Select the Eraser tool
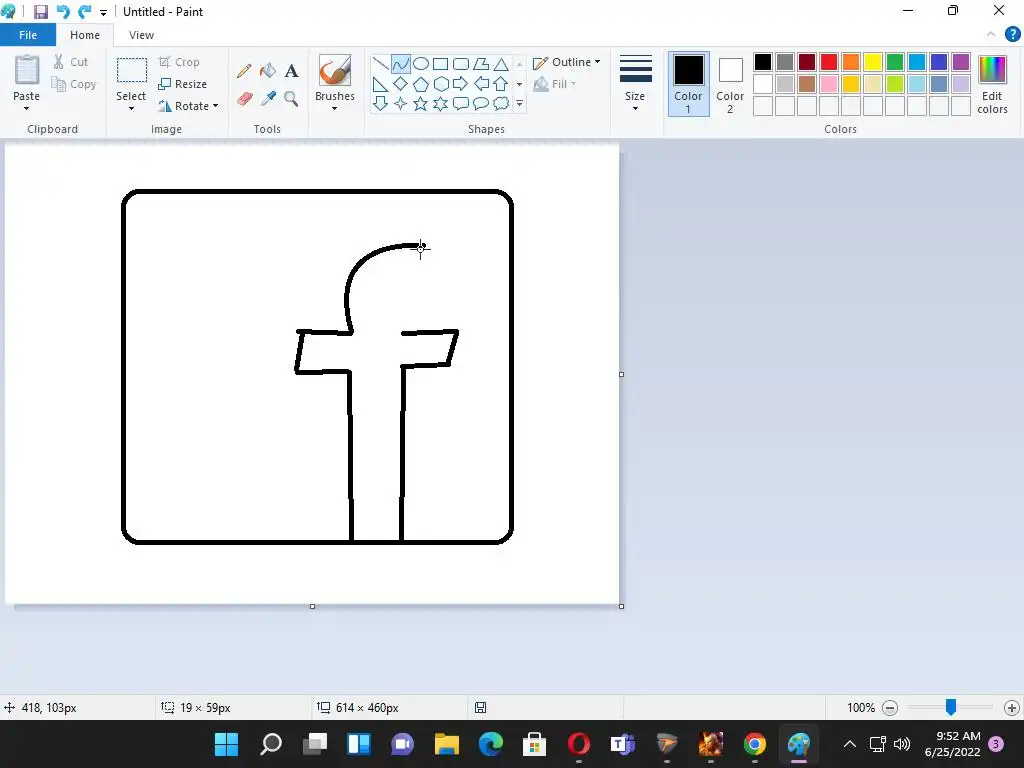Screen dimensions: 1024x768 (x=244, y=99)
